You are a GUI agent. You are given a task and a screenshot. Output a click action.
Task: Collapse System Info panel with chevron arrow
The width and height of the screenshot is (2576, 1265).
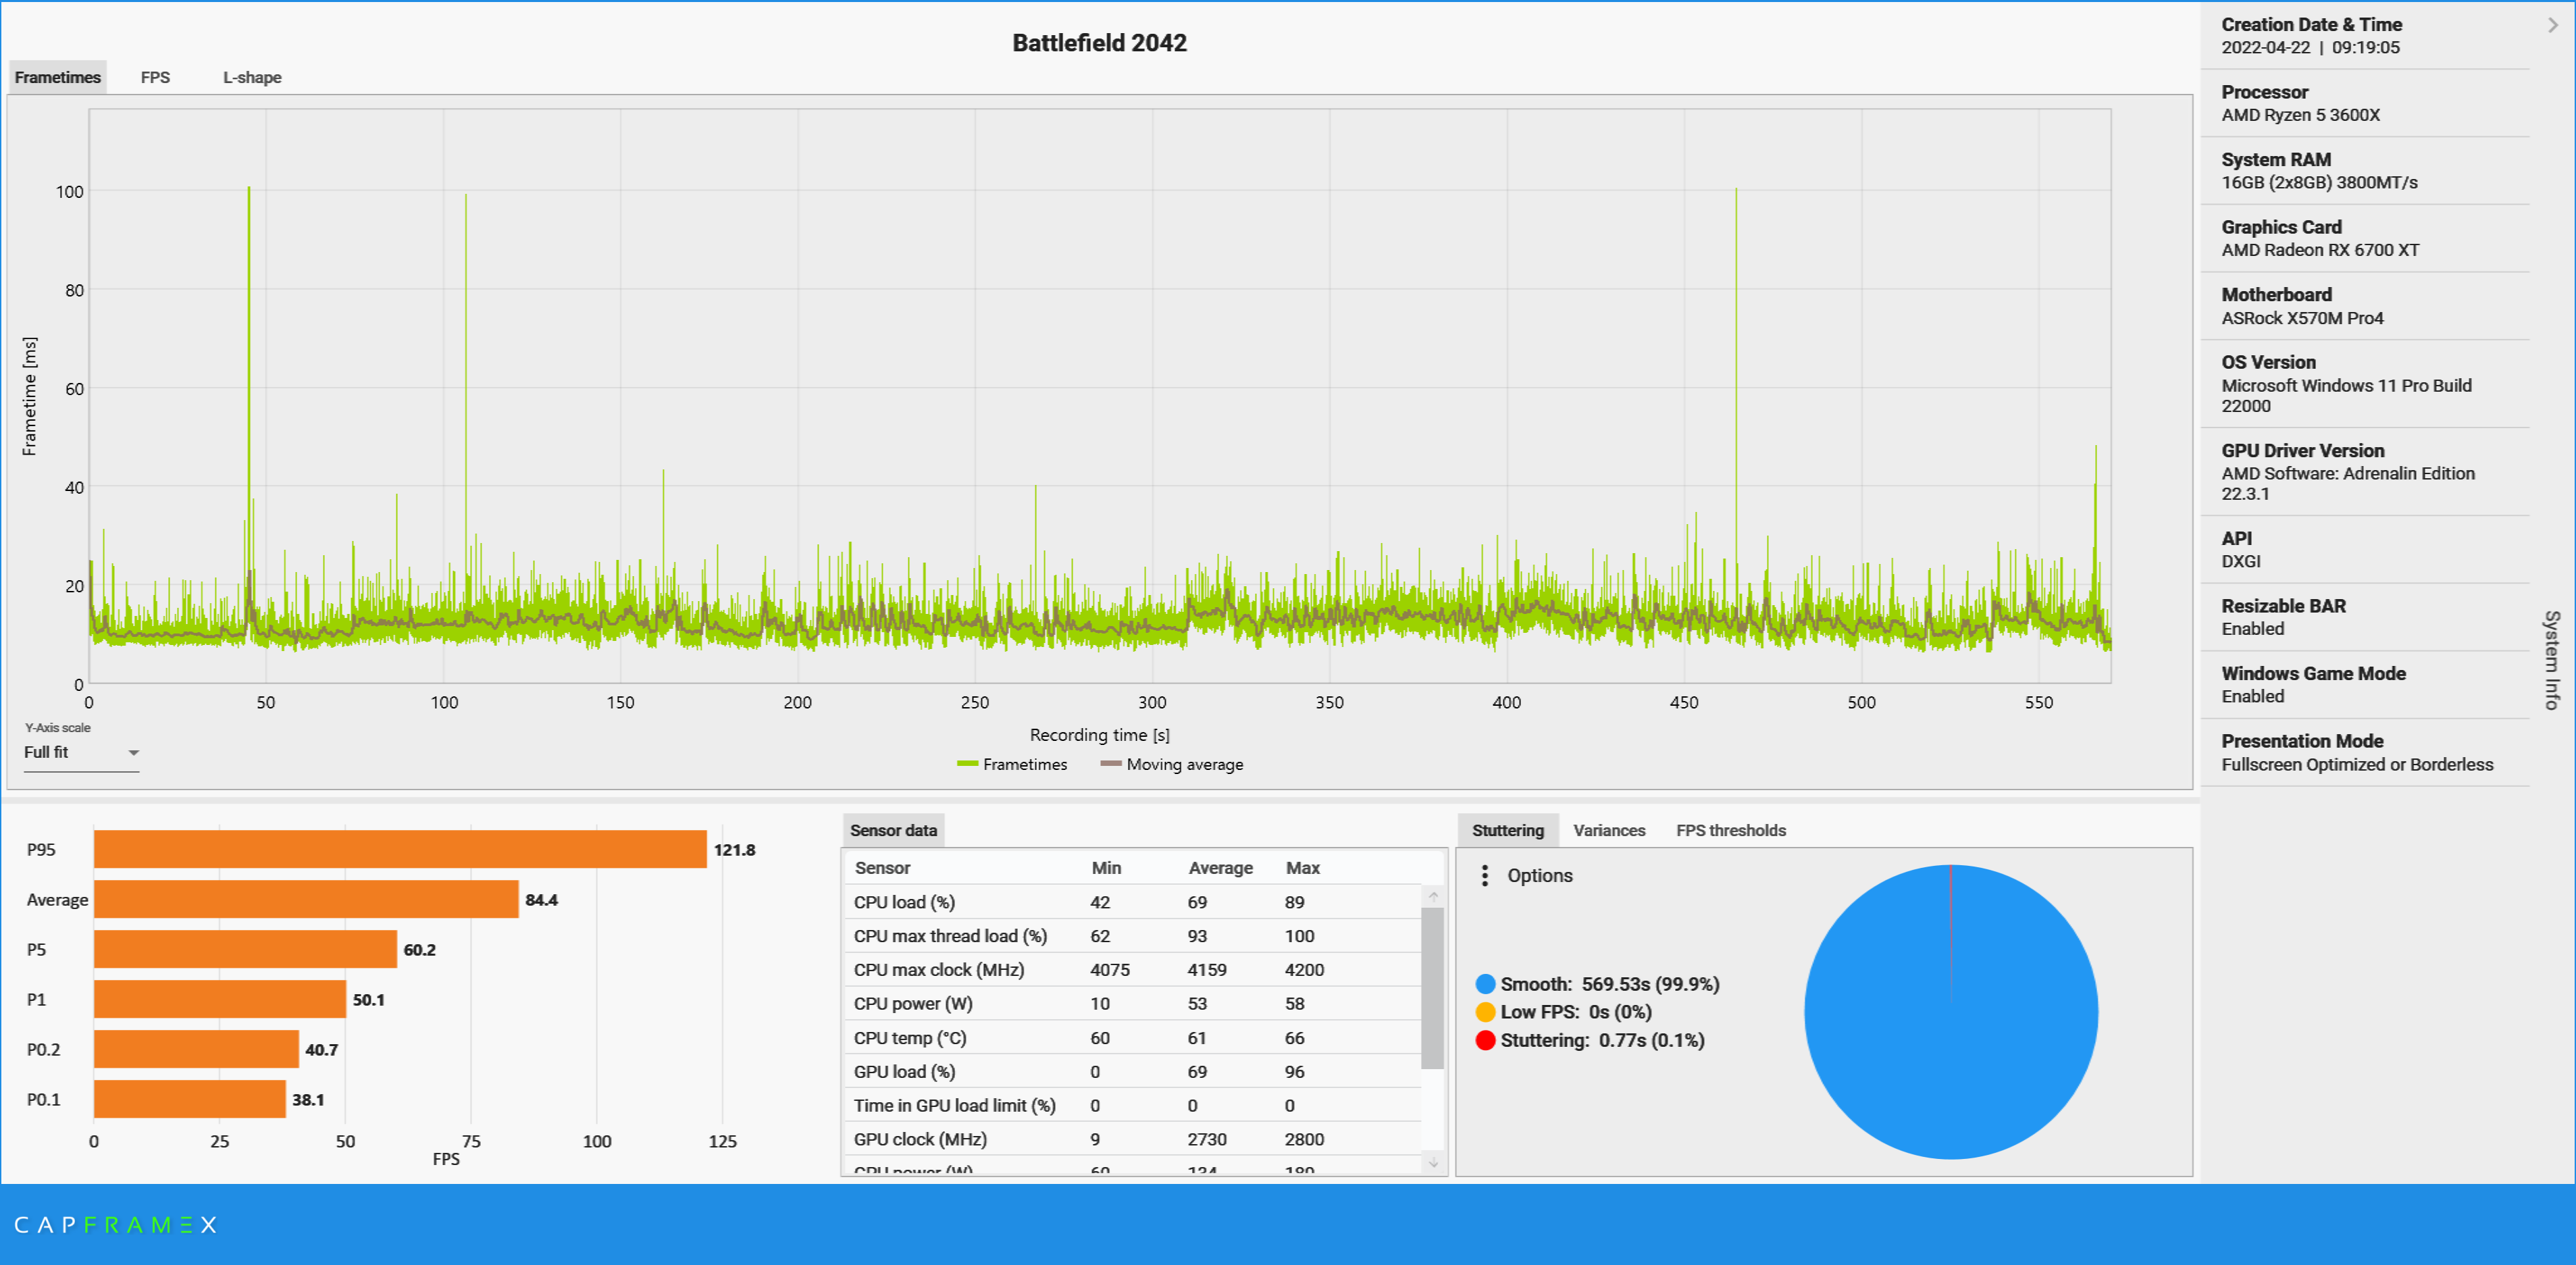point(2552,25)
